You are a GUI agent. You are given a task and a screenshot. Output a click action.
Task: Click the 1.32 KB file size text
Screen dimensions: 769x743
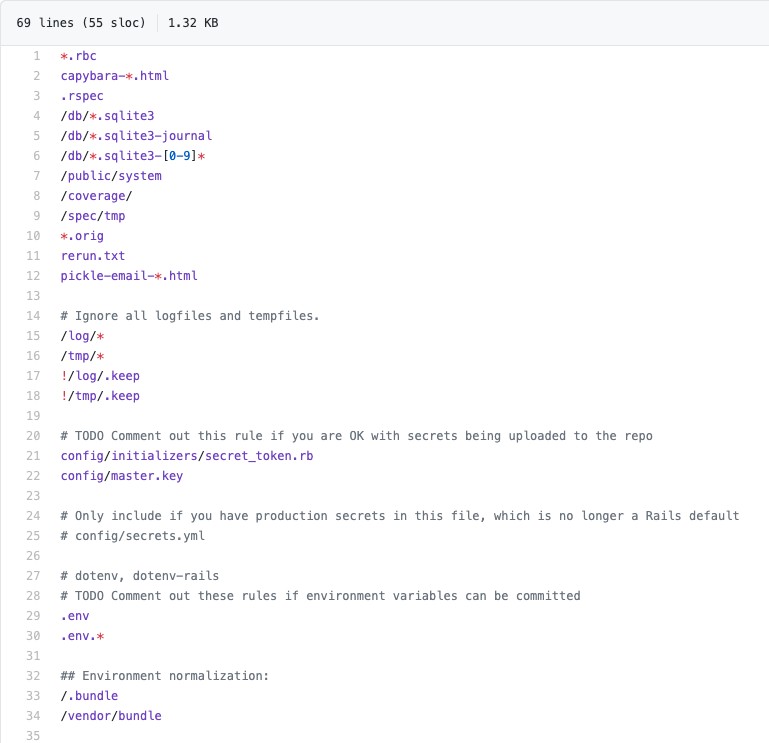(x=193, y=22)
